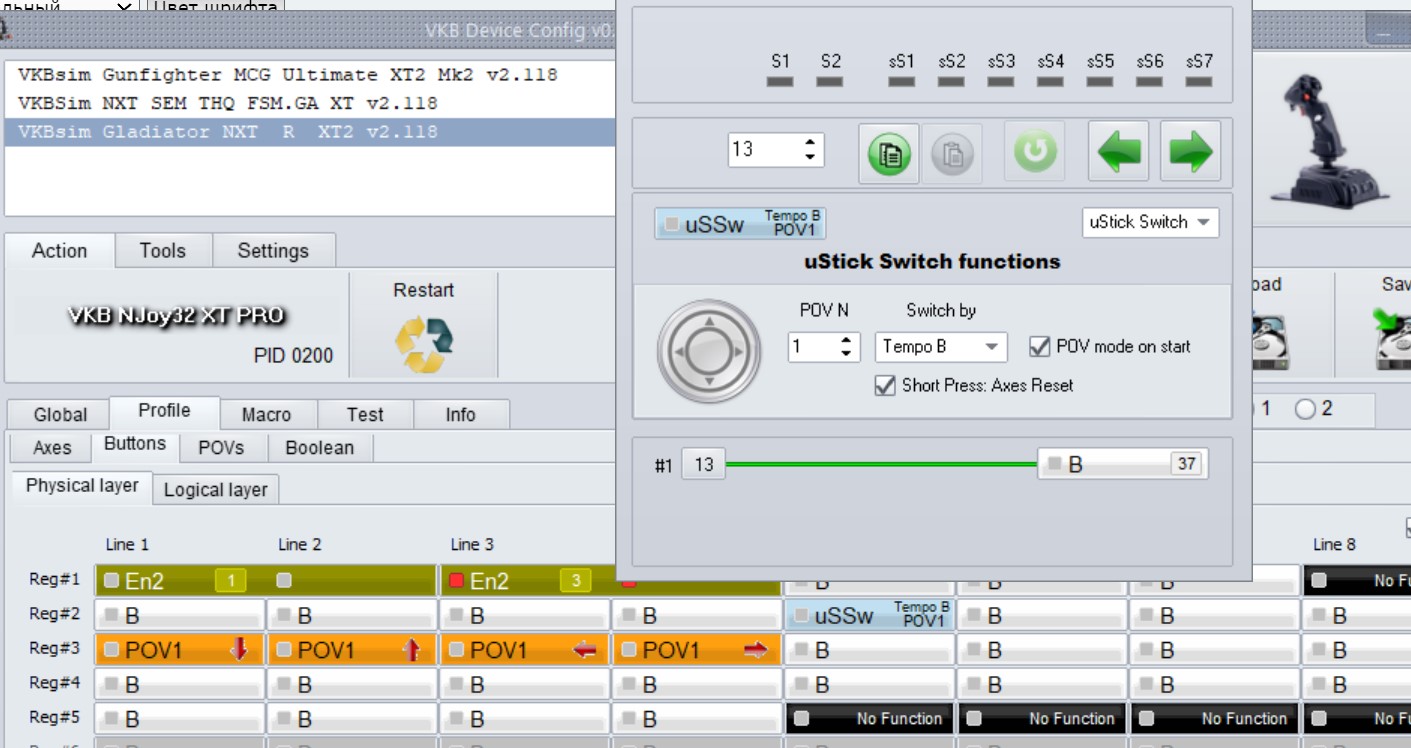The height and width of the screenshot is (748, 1411).
Task: Select the B cell at Reg#4 Line 3
Action: click(x=525, y=685)
